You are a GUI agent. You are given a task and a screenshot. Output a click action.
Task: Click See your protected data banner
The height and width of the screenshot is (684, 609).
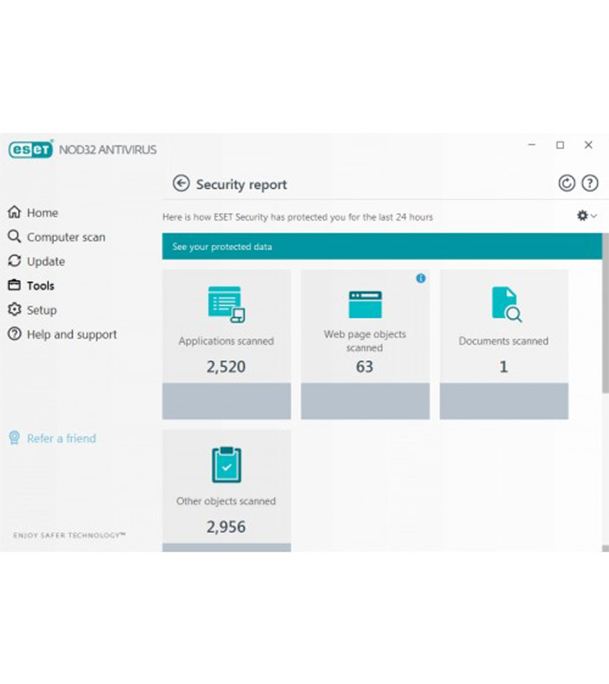coord(382,246)
